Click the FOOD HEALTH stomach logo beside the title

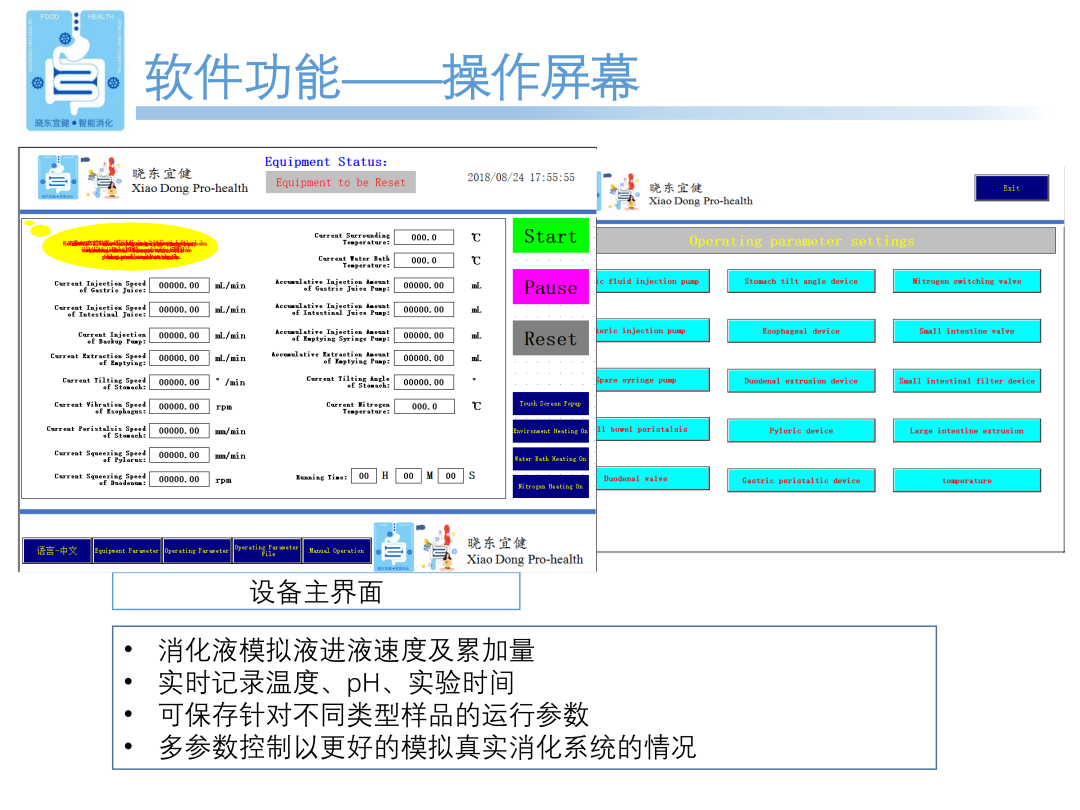click(x=75, y=70)
